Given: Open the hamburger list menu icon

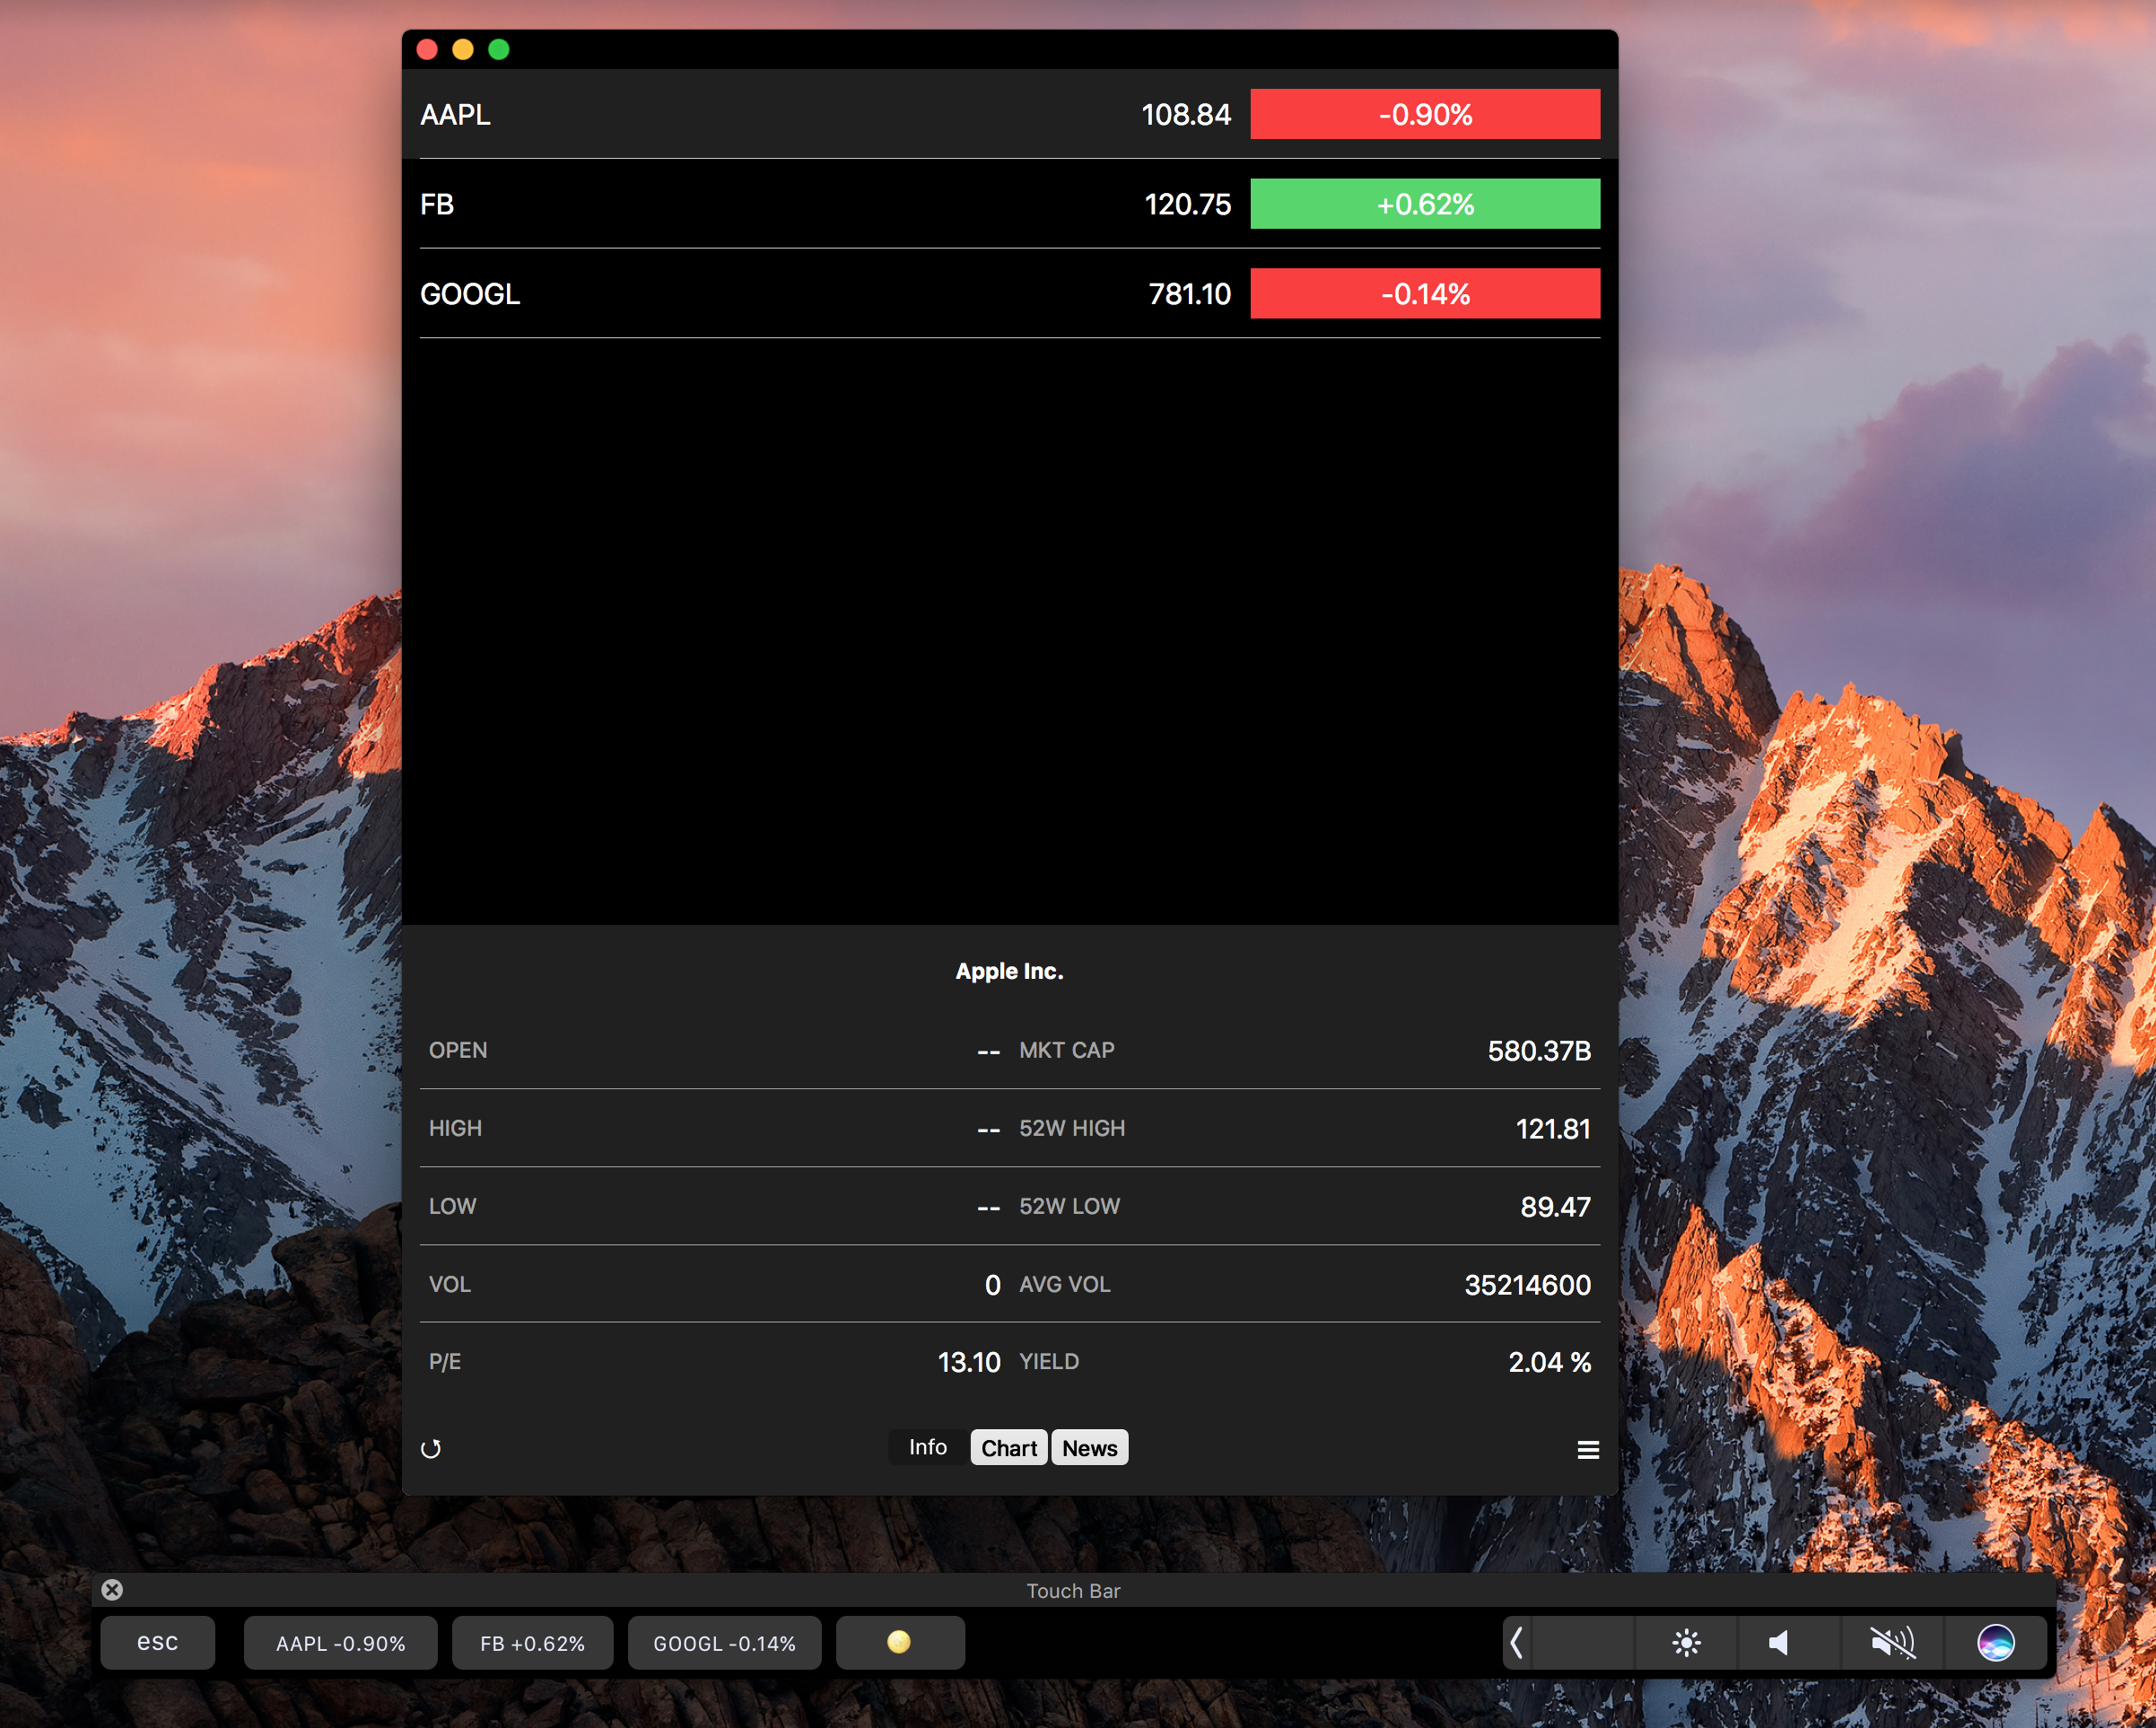Looking at the screenshot, I should coord(1587,1449).
